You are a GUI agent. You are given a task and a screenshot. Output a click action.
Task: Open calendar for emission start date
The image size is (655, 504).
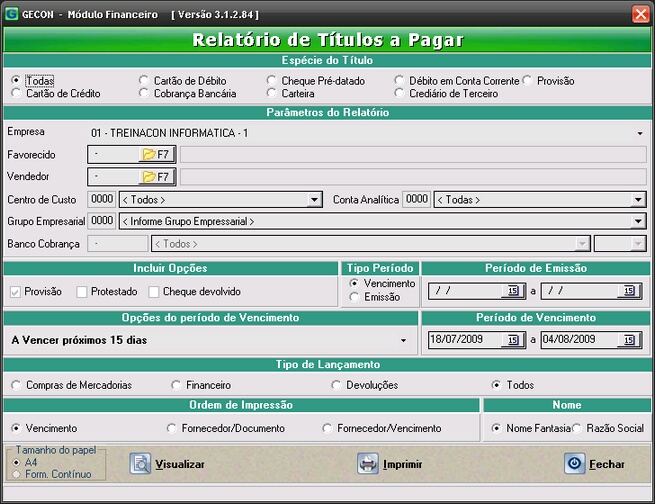[x=513, y=291]
